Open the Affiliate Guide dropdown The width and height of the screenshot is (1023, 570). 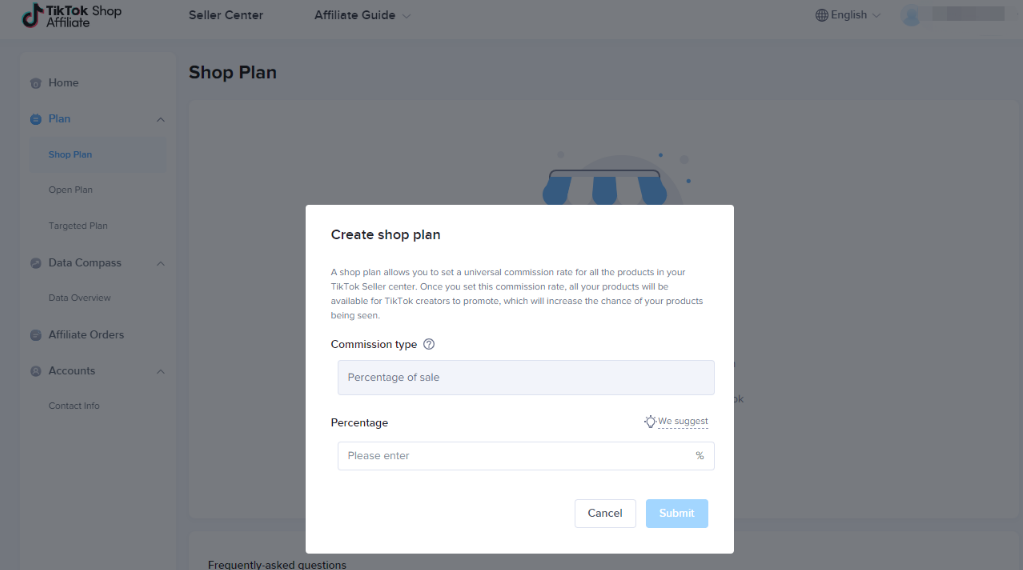tap(362, 15)
